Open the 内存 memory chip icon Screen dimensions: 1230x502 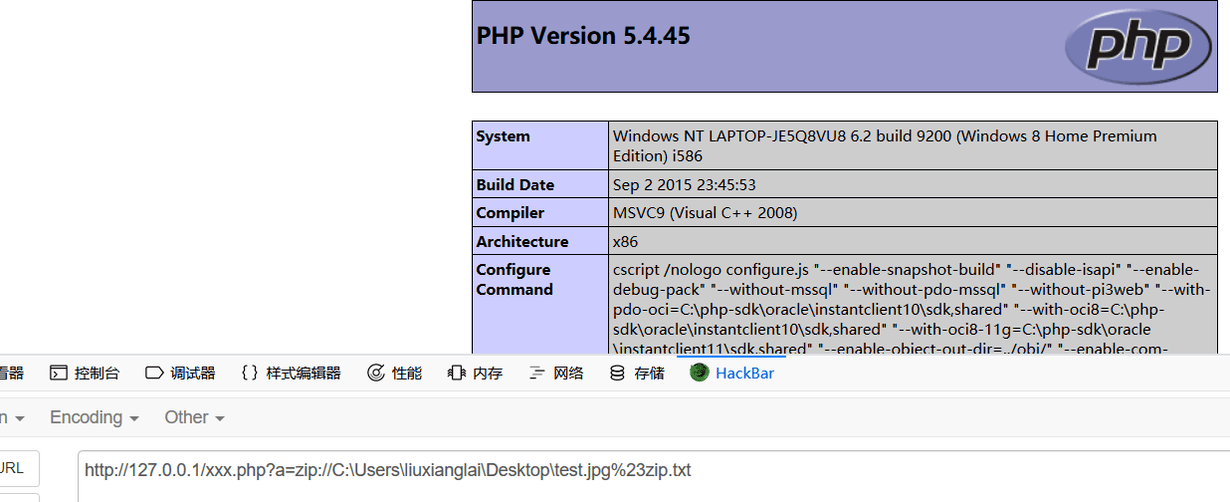pyautogui.click(x=457, y=373)
